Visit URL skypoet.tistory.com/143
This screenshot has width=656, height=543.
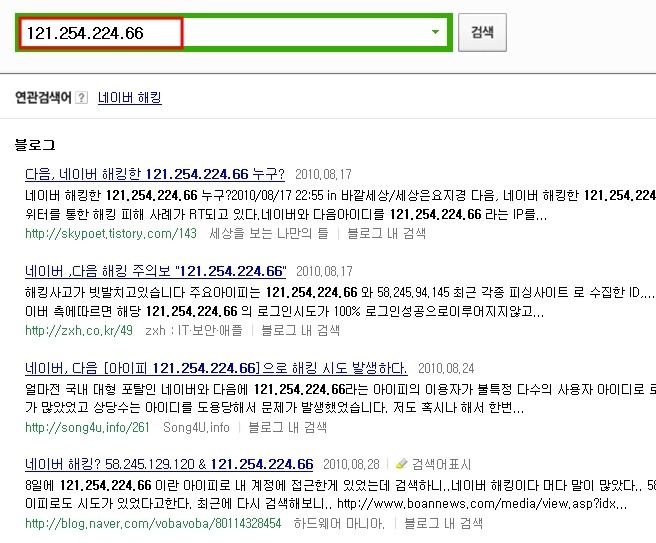click(x=111, y=233)
